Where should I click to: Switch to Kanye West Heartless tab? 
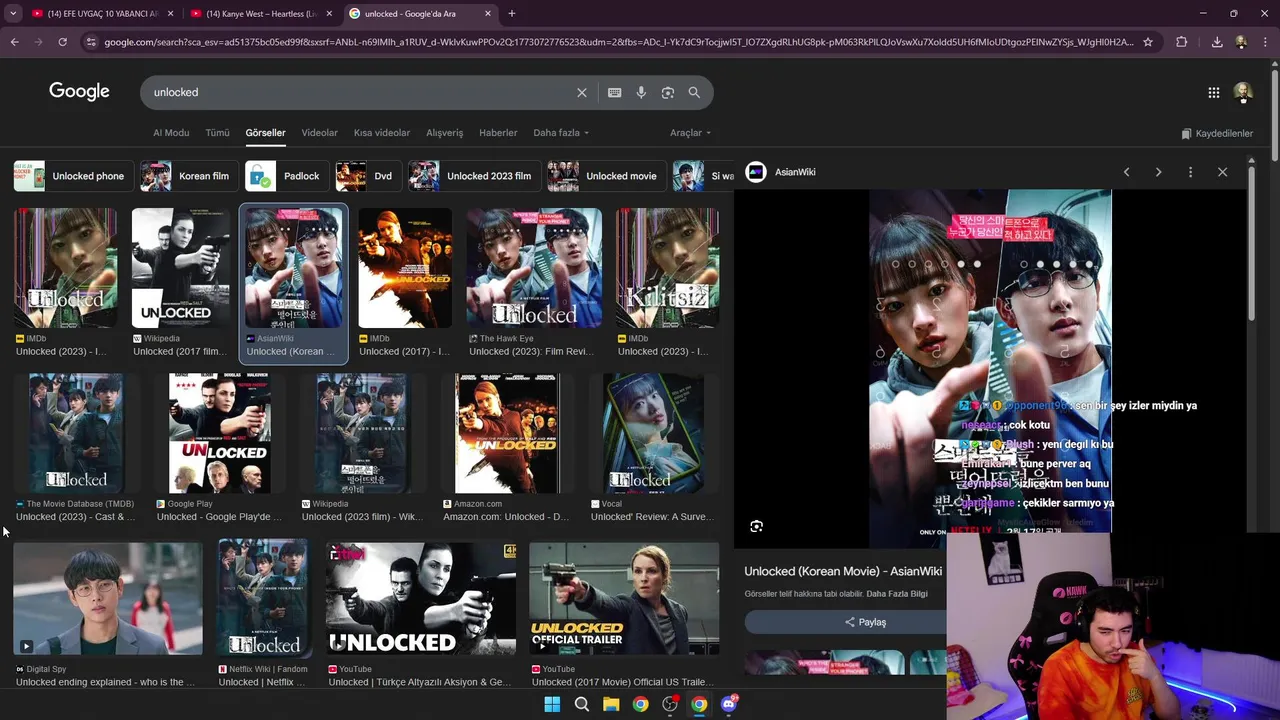pos(259,13)
